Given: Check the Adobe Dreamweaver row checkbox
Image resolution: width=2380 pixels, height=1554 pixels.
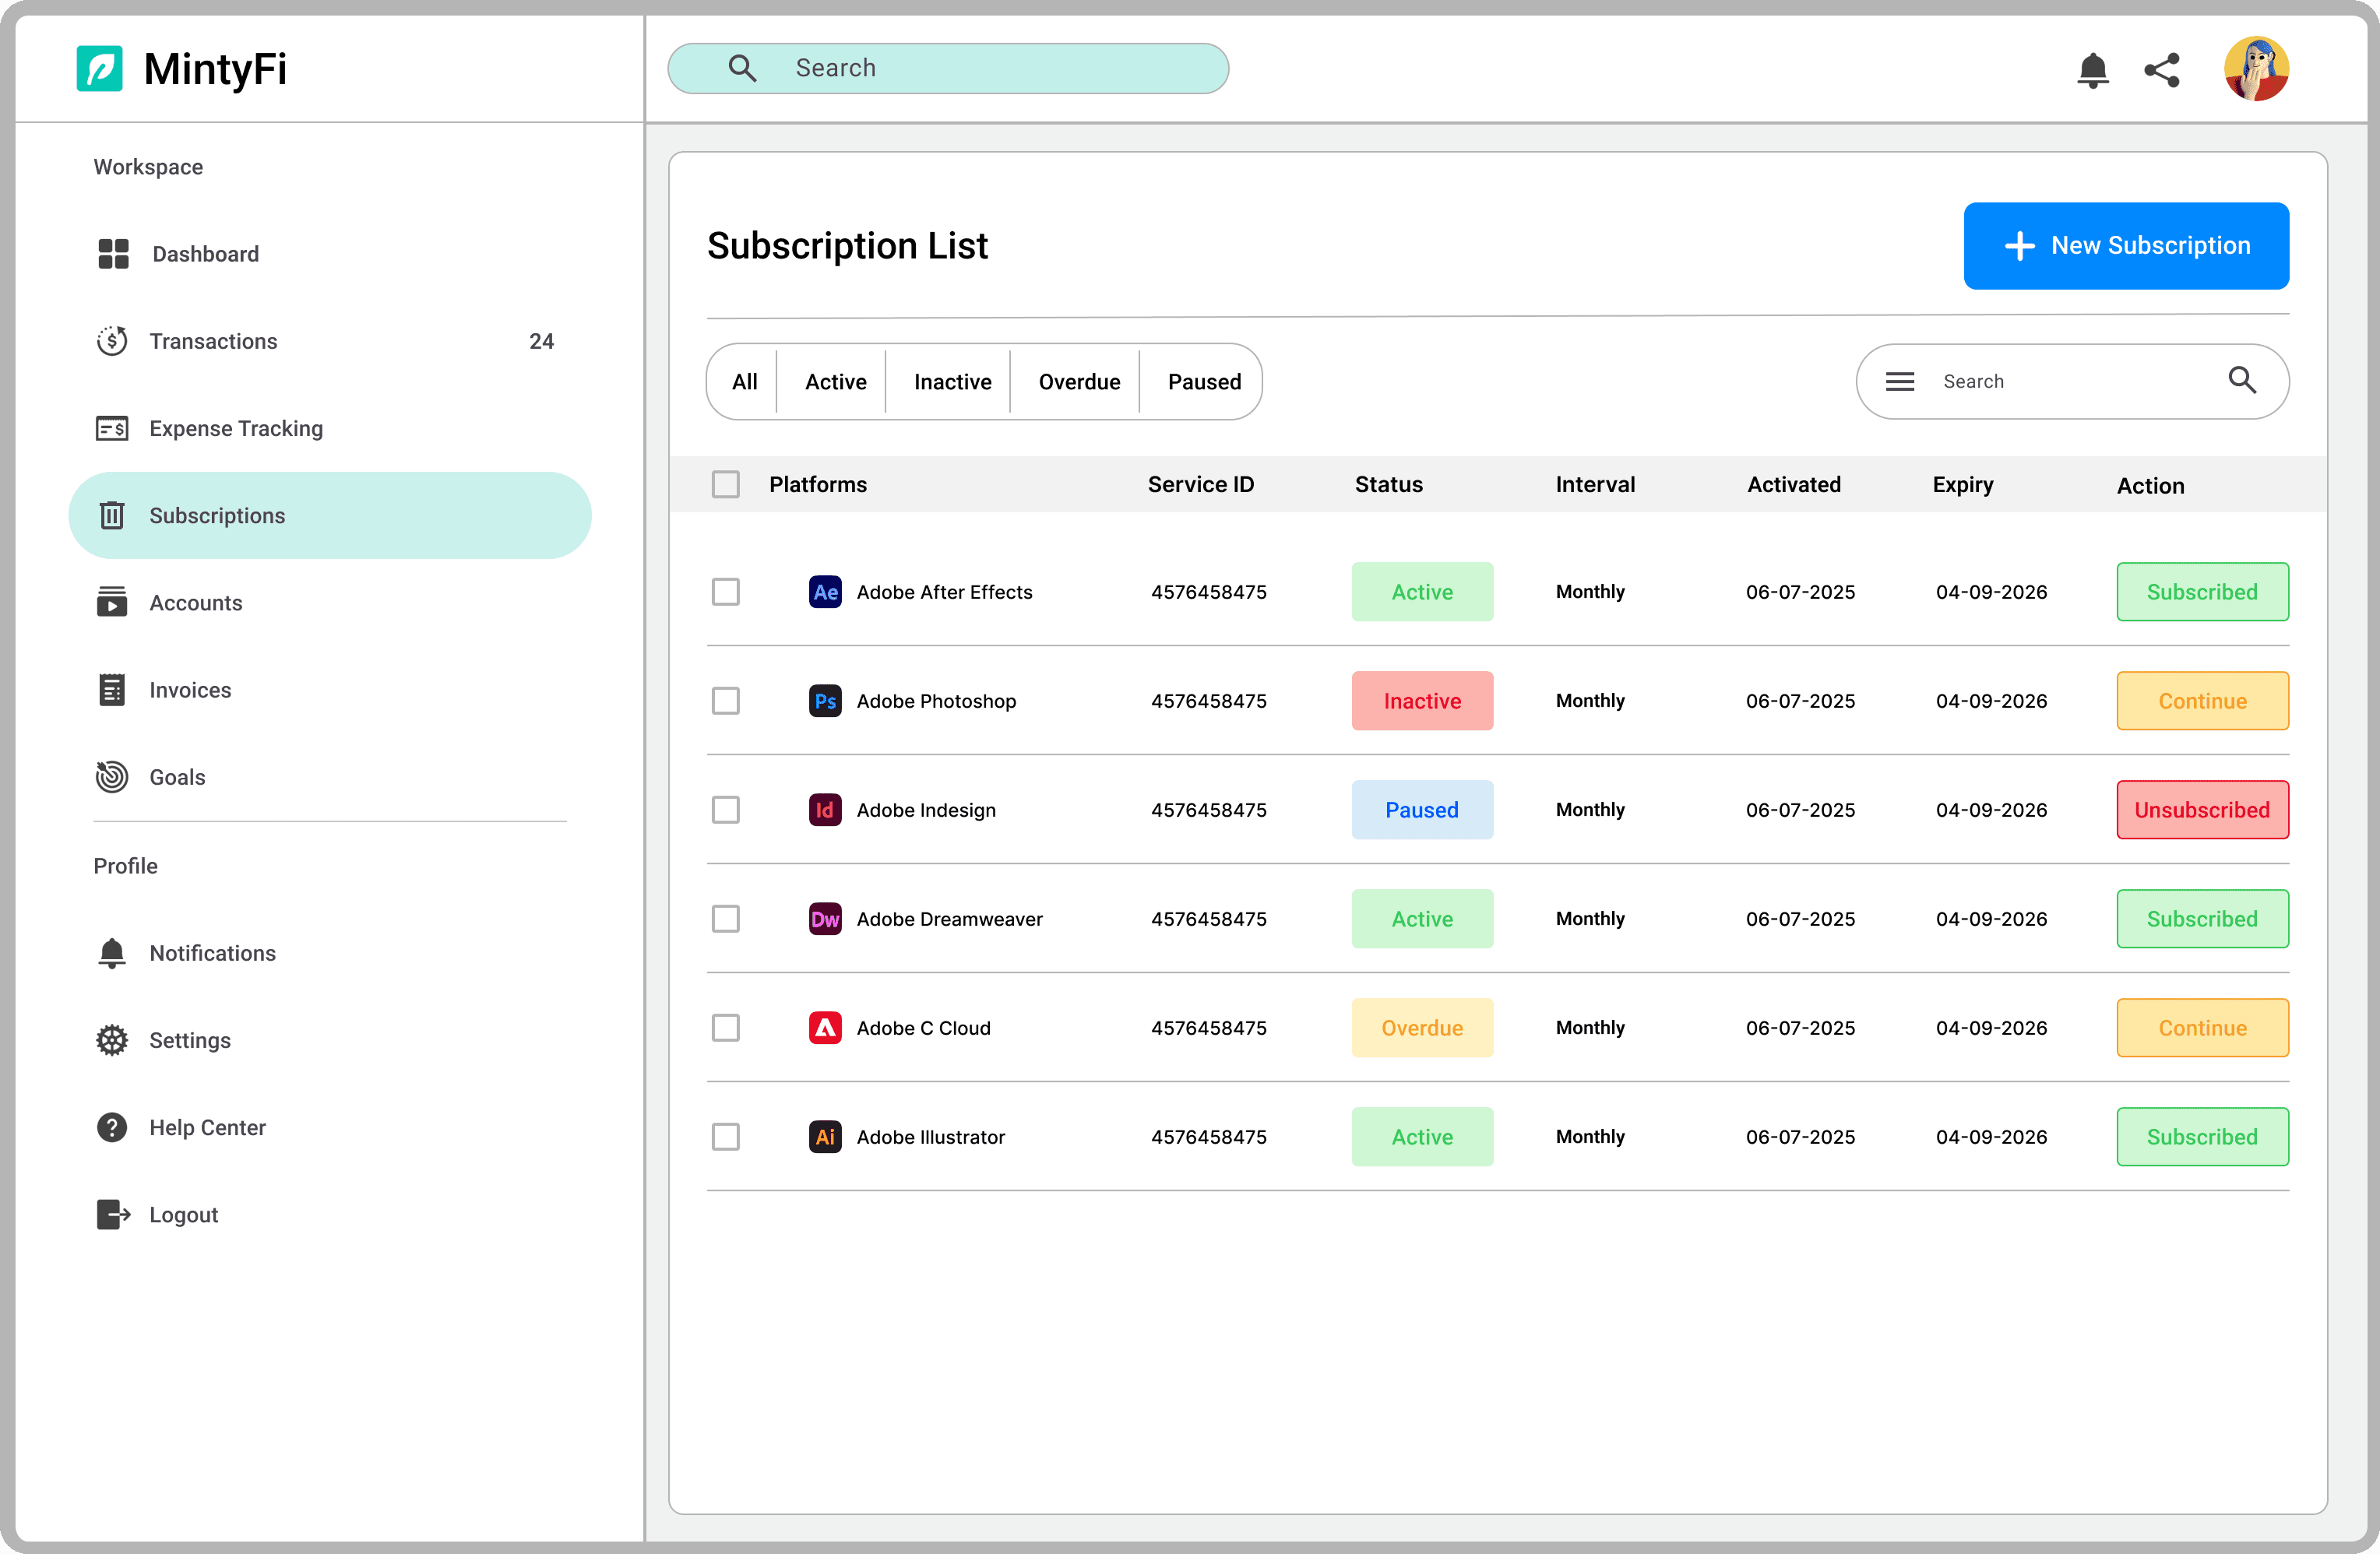Looking at the screenshot, I should click(x=726, y=919).
